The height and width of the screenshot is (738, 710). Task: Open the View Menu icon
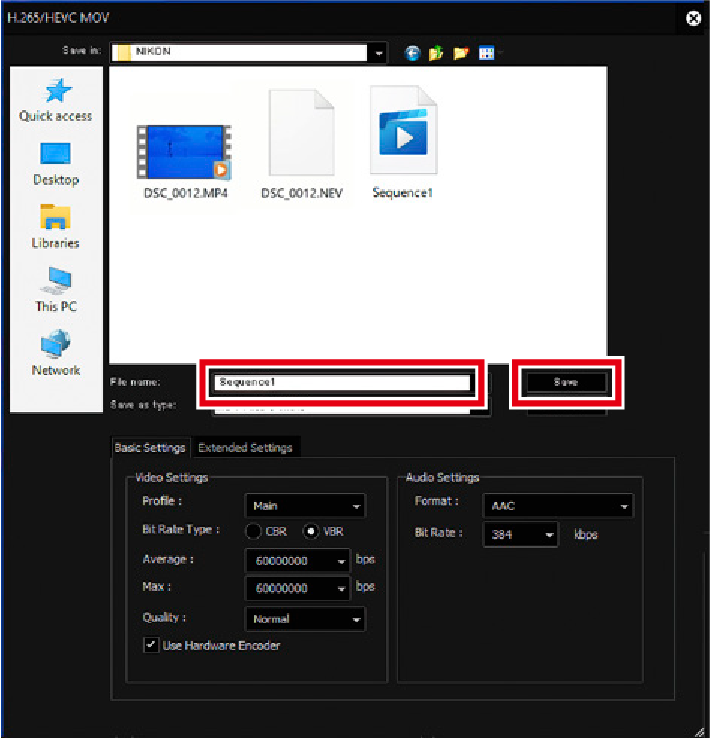pos(485,53)
